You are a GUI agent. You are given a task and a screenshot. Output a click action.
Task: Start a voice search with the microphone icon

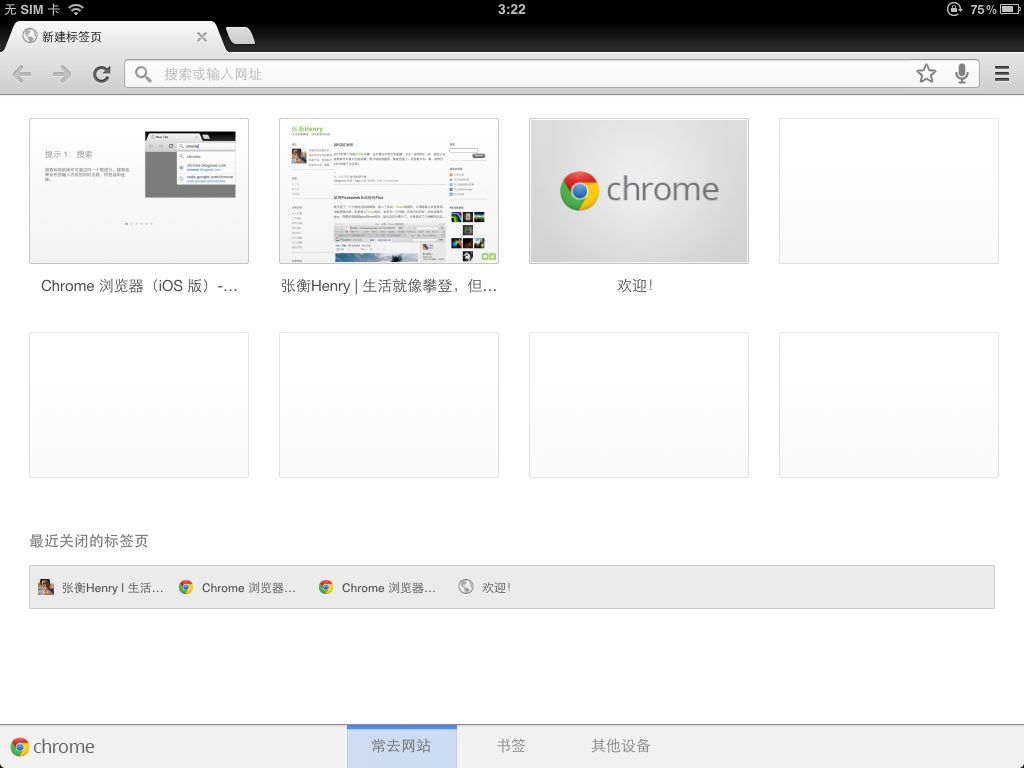coord(962,73)
